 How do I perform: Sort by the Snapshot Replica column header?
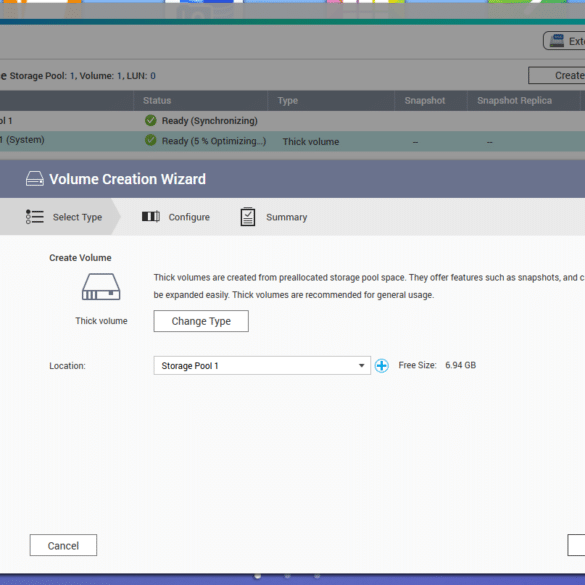[523, 101]
